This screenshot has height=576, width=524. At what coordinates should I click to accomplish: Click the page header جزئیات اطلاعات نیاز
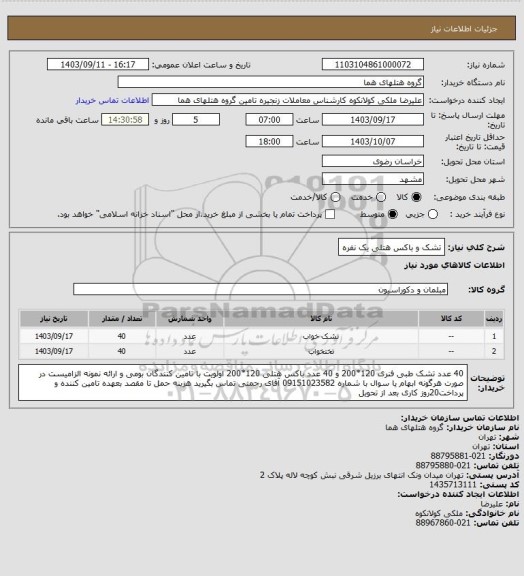pos(464,29)
